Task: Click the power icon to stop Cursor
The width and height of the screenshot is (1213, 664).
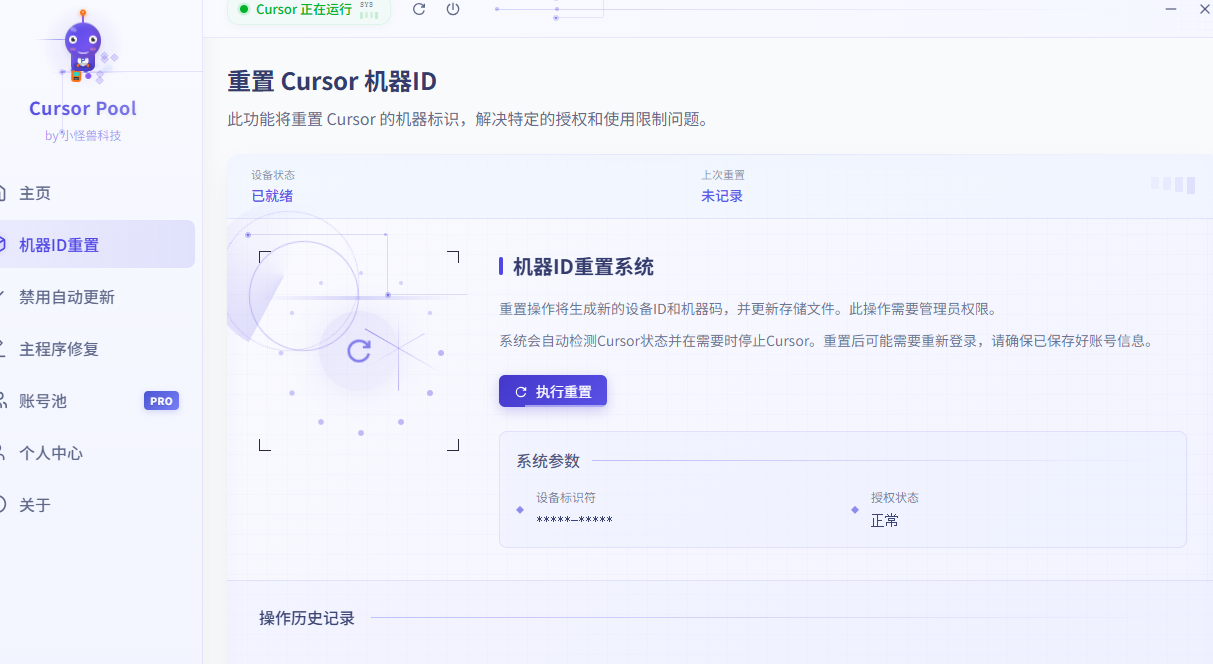Action: [x=452, y=9]
